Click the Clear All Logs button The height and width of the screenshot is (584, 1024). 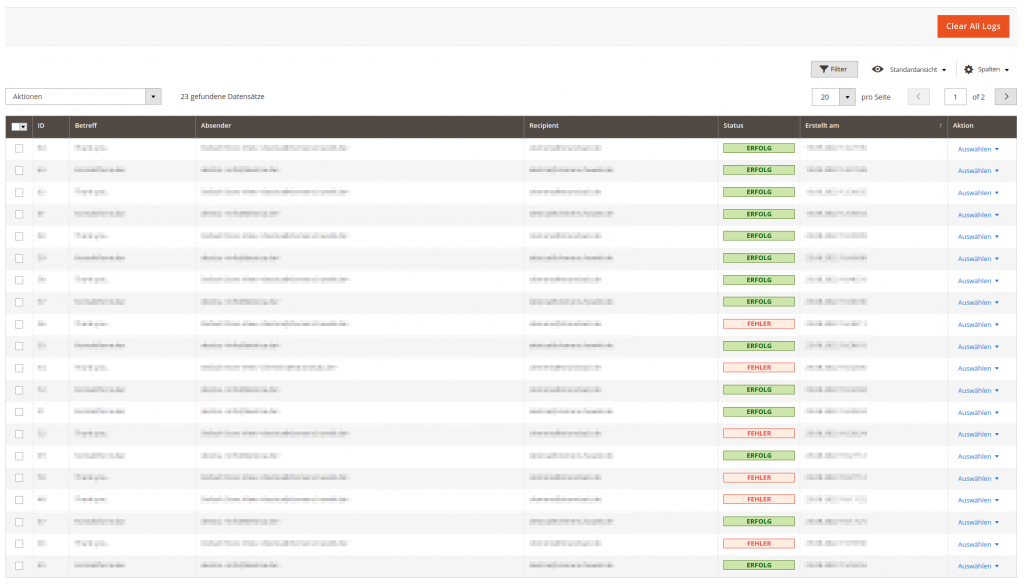click(x=972, y=26)
